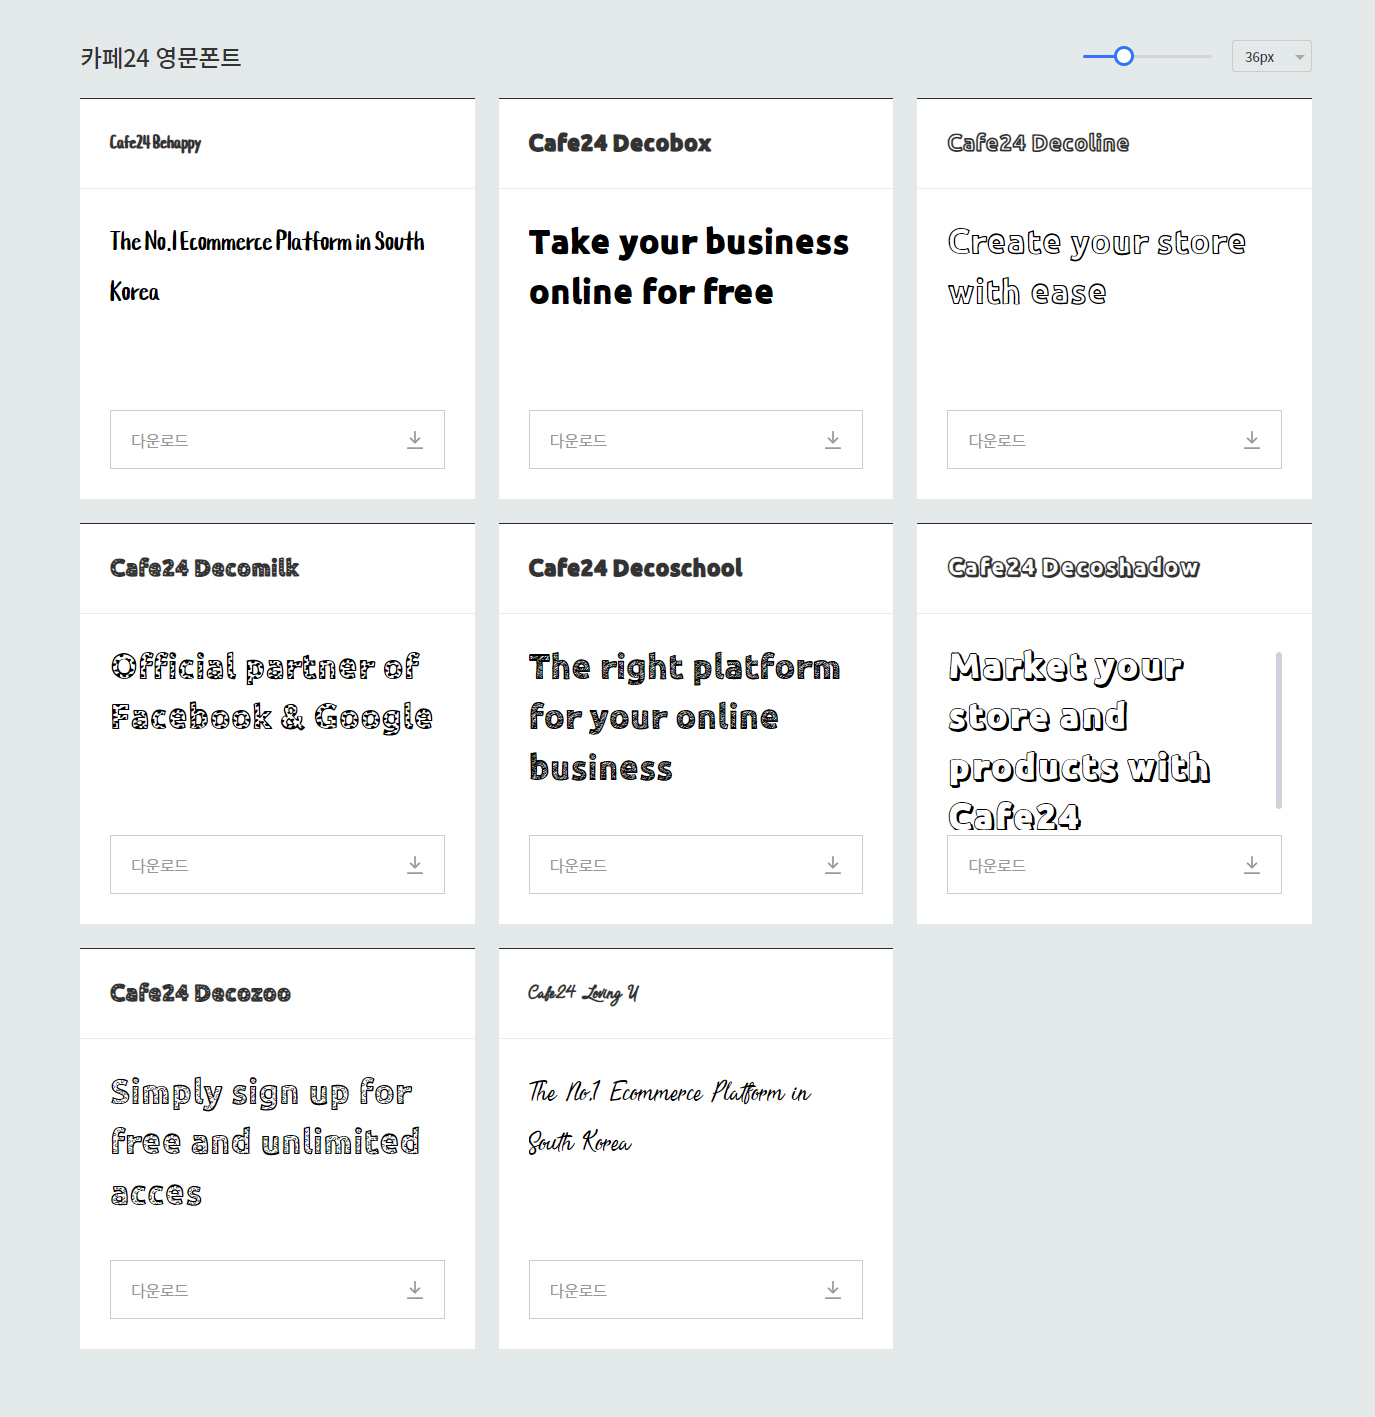Click the 다운로드 button under Decobox preview
Viewport: 1375px width, 1417px height.
(696, 440)
